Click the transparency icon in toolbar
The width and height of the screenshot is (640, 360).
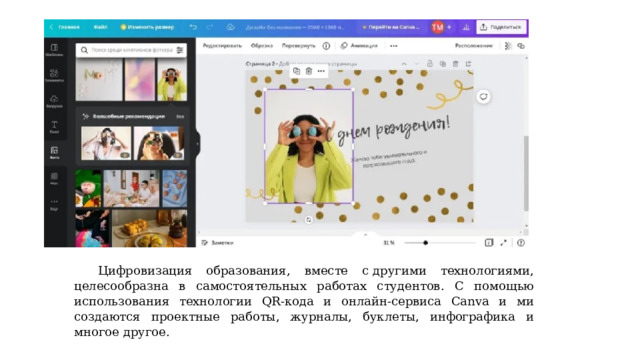(x=508, y=46)
